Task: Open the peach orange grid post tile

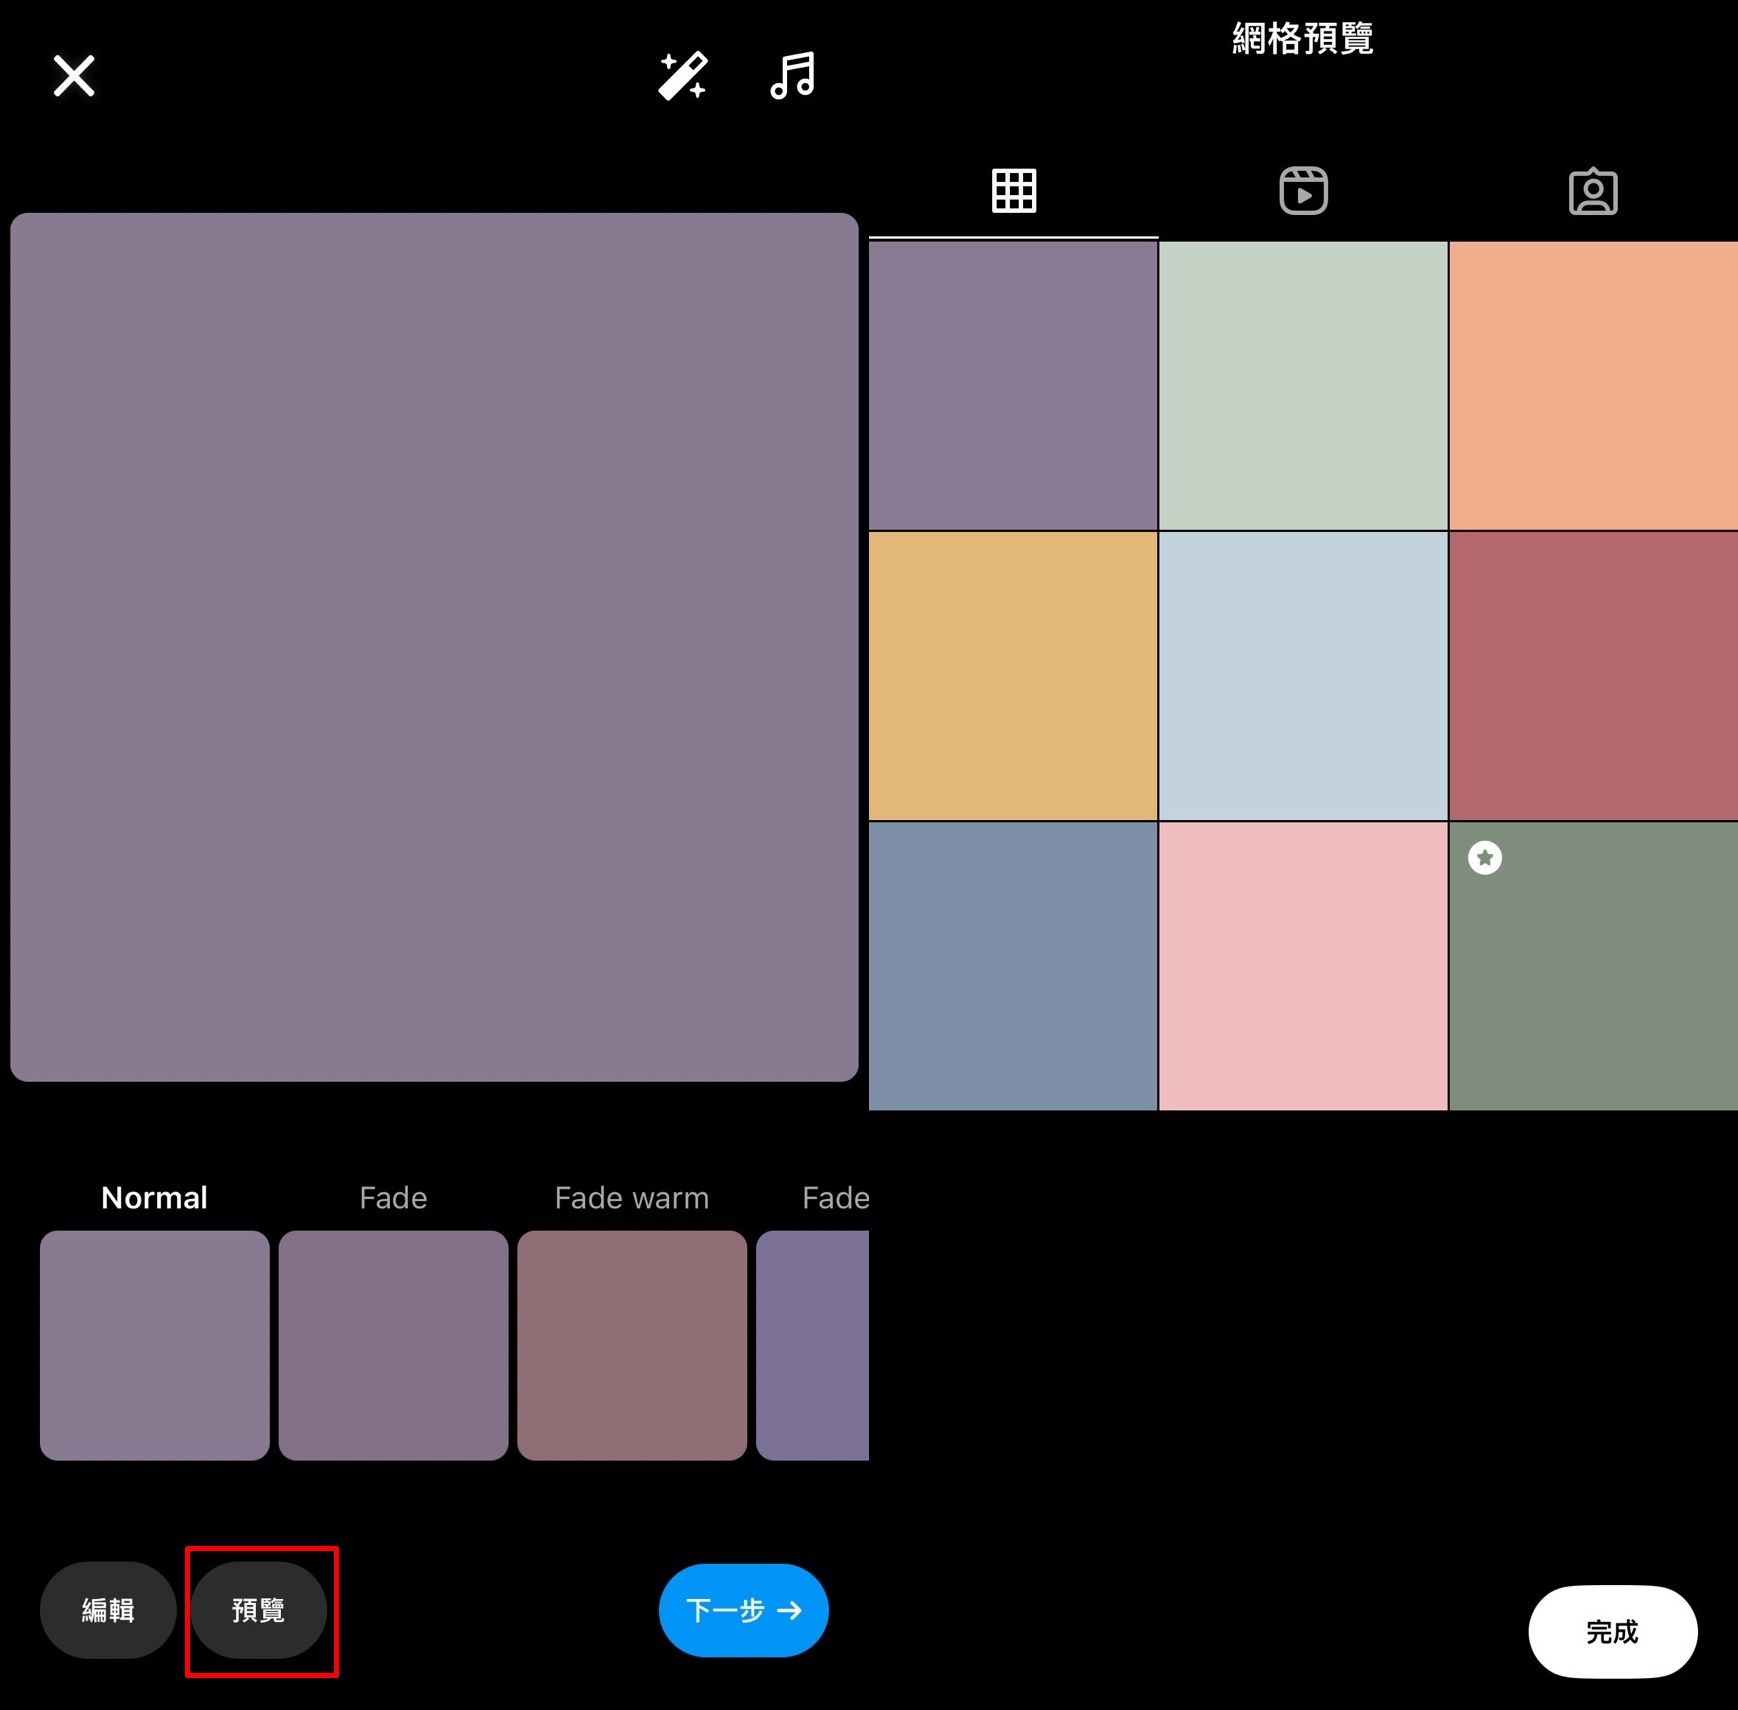Action: click(x=1593, y=386)
